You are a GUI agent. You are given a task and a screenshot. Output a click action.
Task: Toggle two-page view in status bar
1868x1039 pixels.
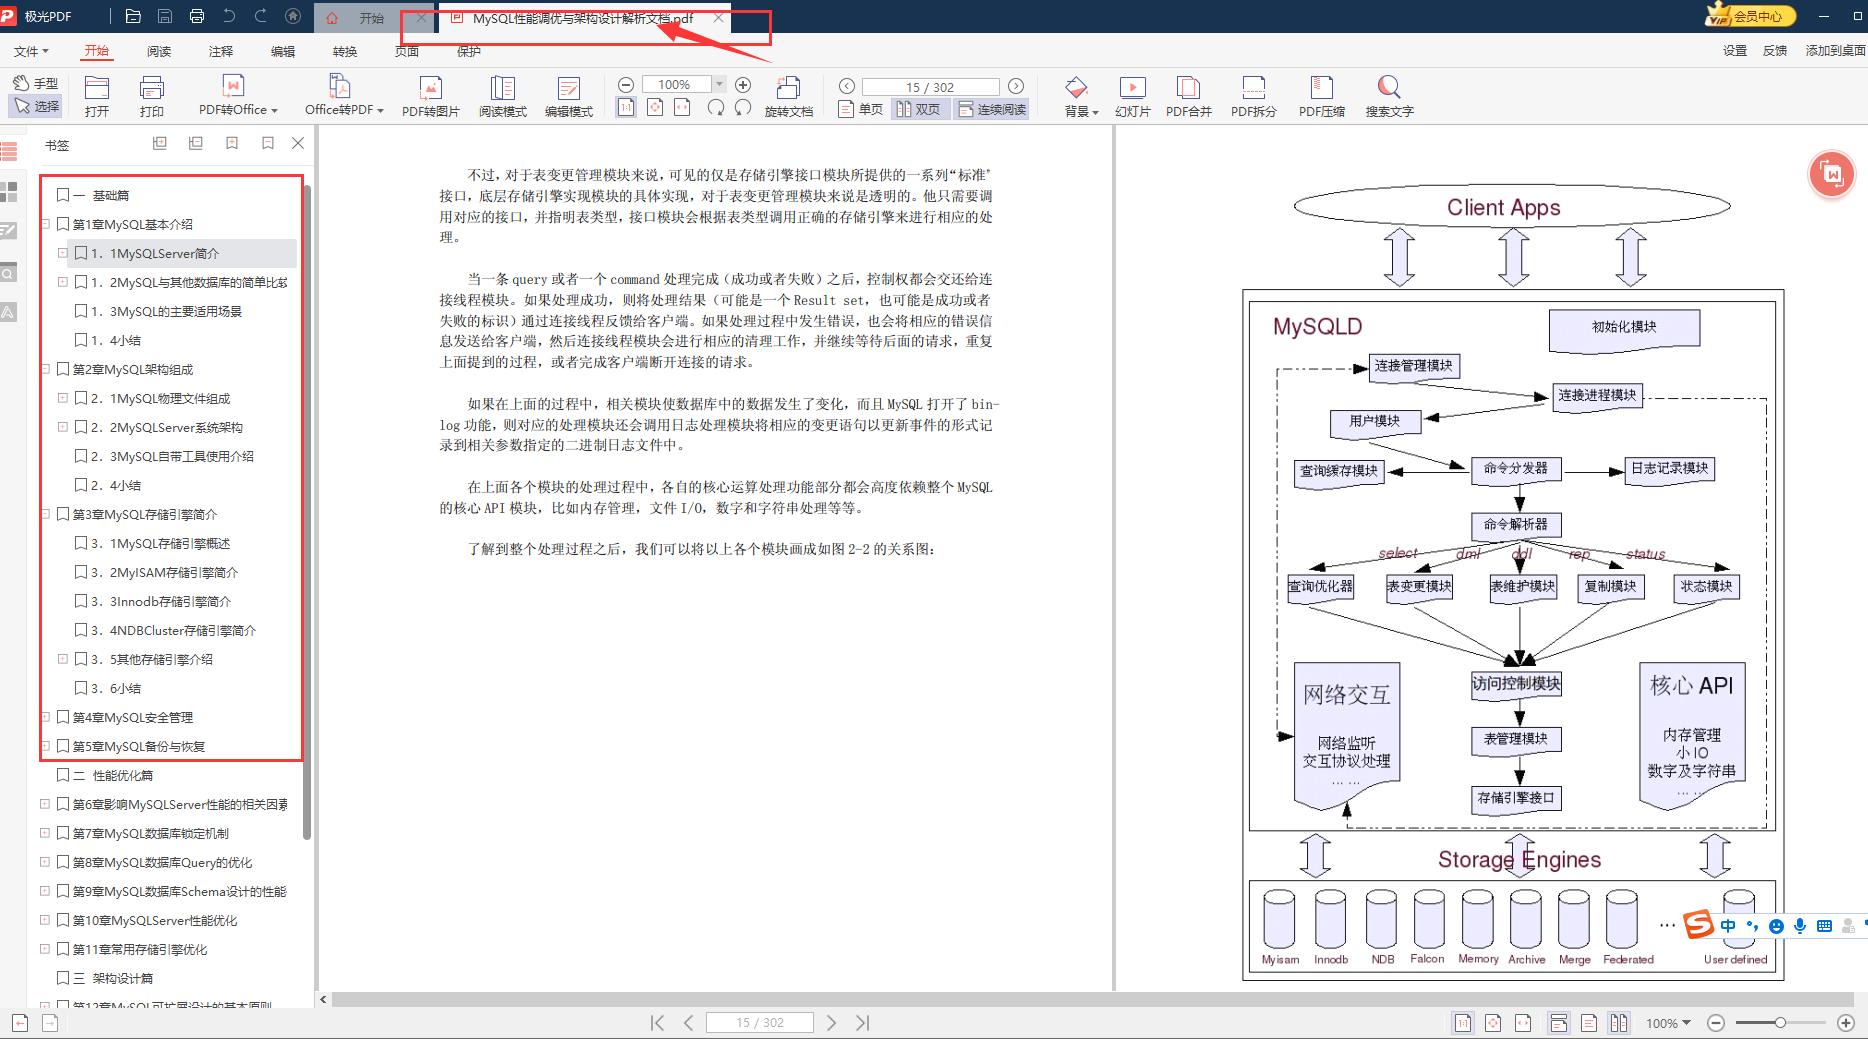pyautogui.click(x=1619, y=1022)
